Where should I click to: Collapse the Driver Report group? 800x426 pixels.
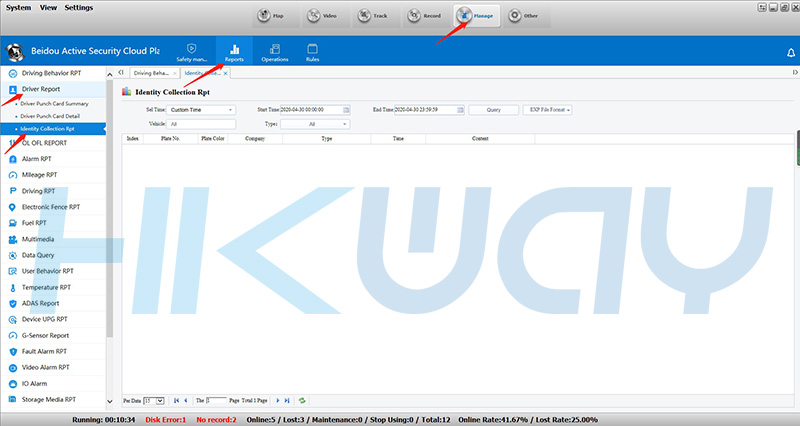coord(53,89)
